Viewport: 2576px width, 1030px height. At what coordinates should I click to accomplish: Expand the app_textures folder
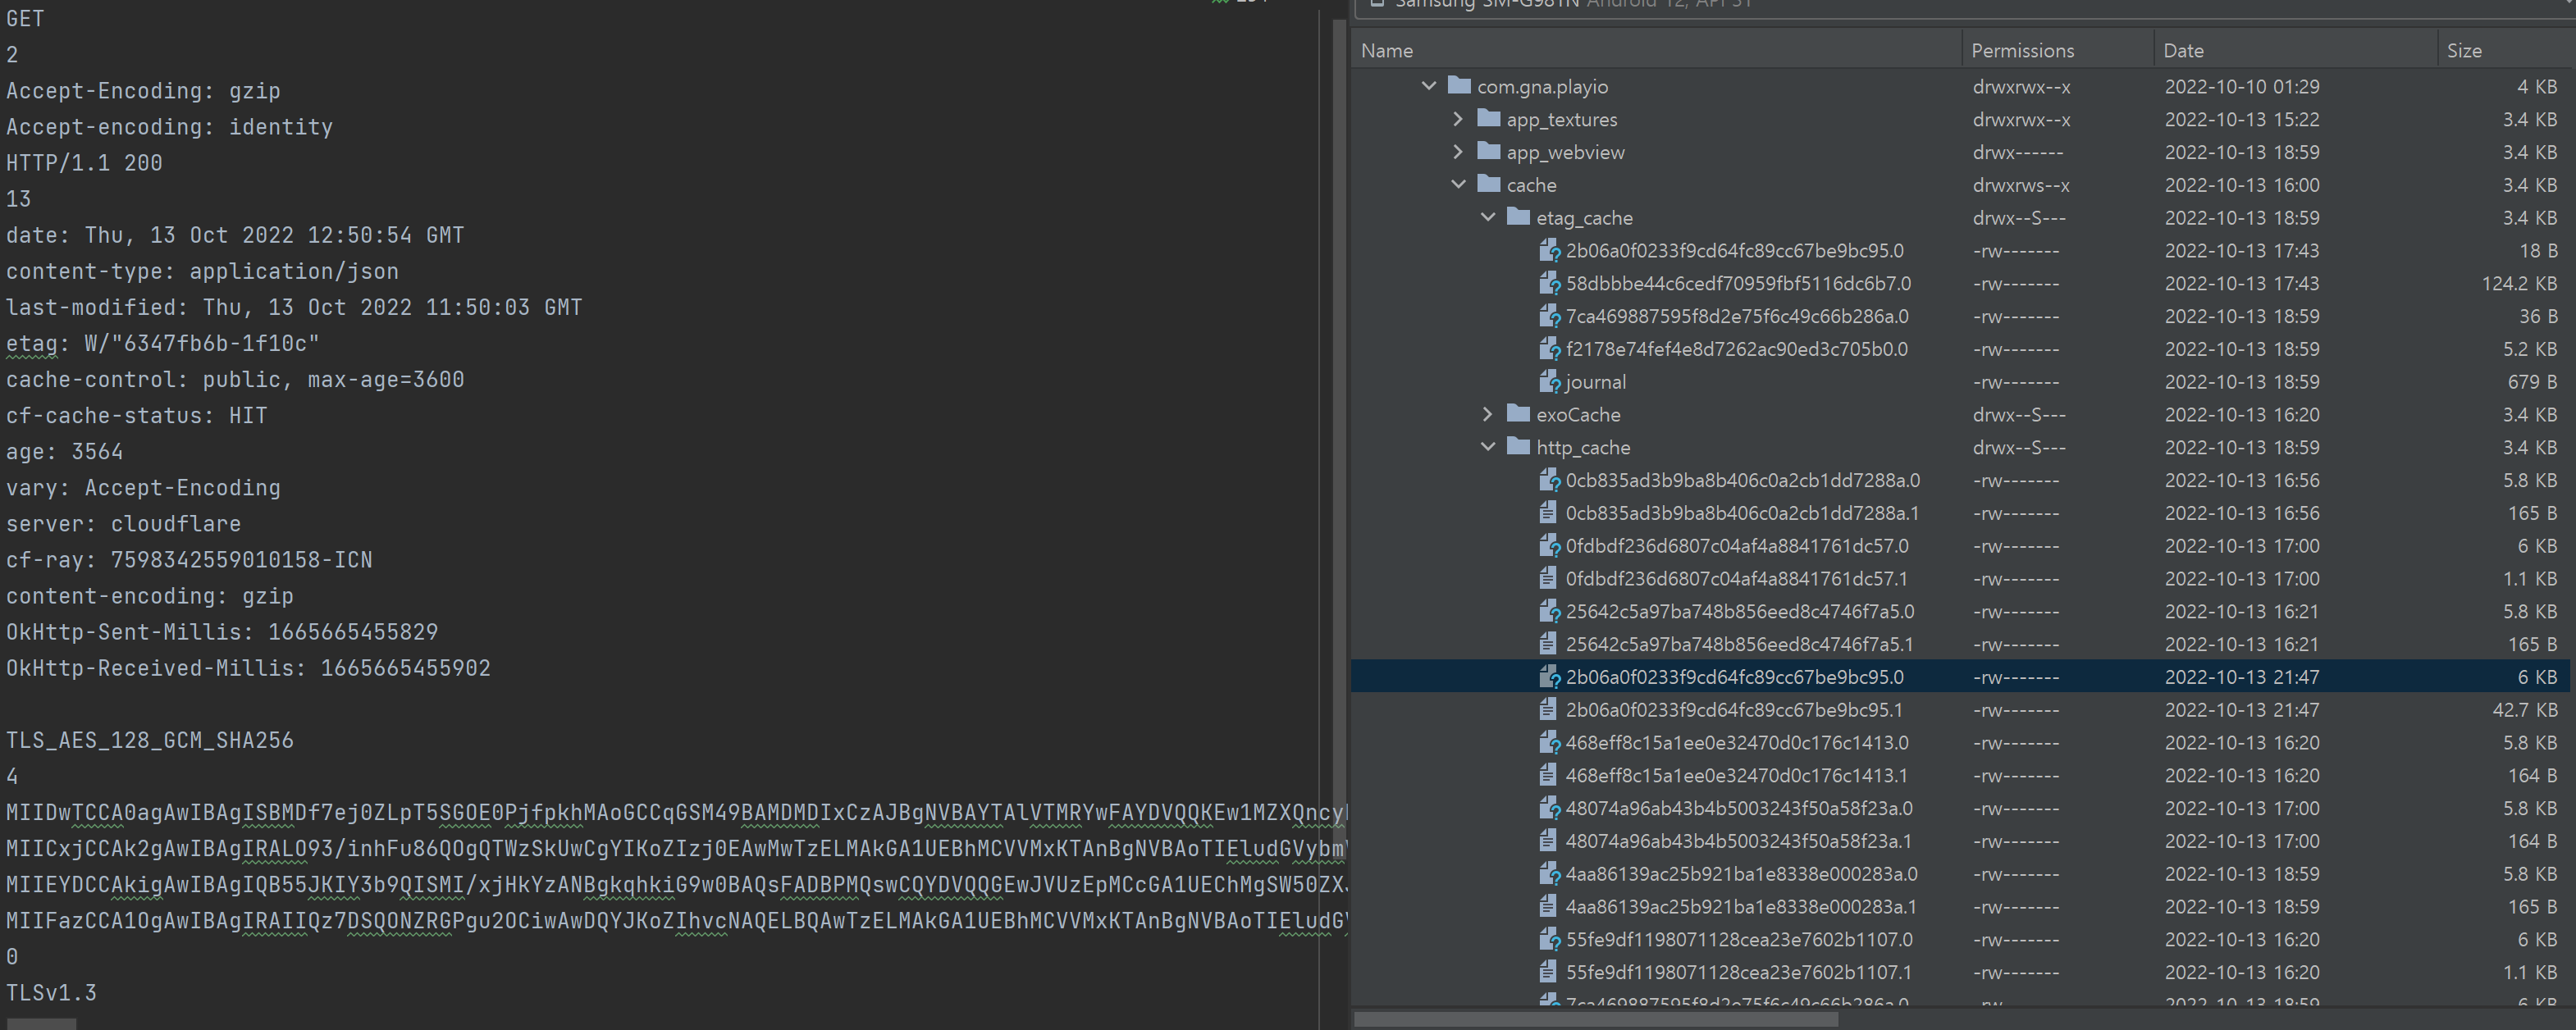click(x=1458, y=119)
